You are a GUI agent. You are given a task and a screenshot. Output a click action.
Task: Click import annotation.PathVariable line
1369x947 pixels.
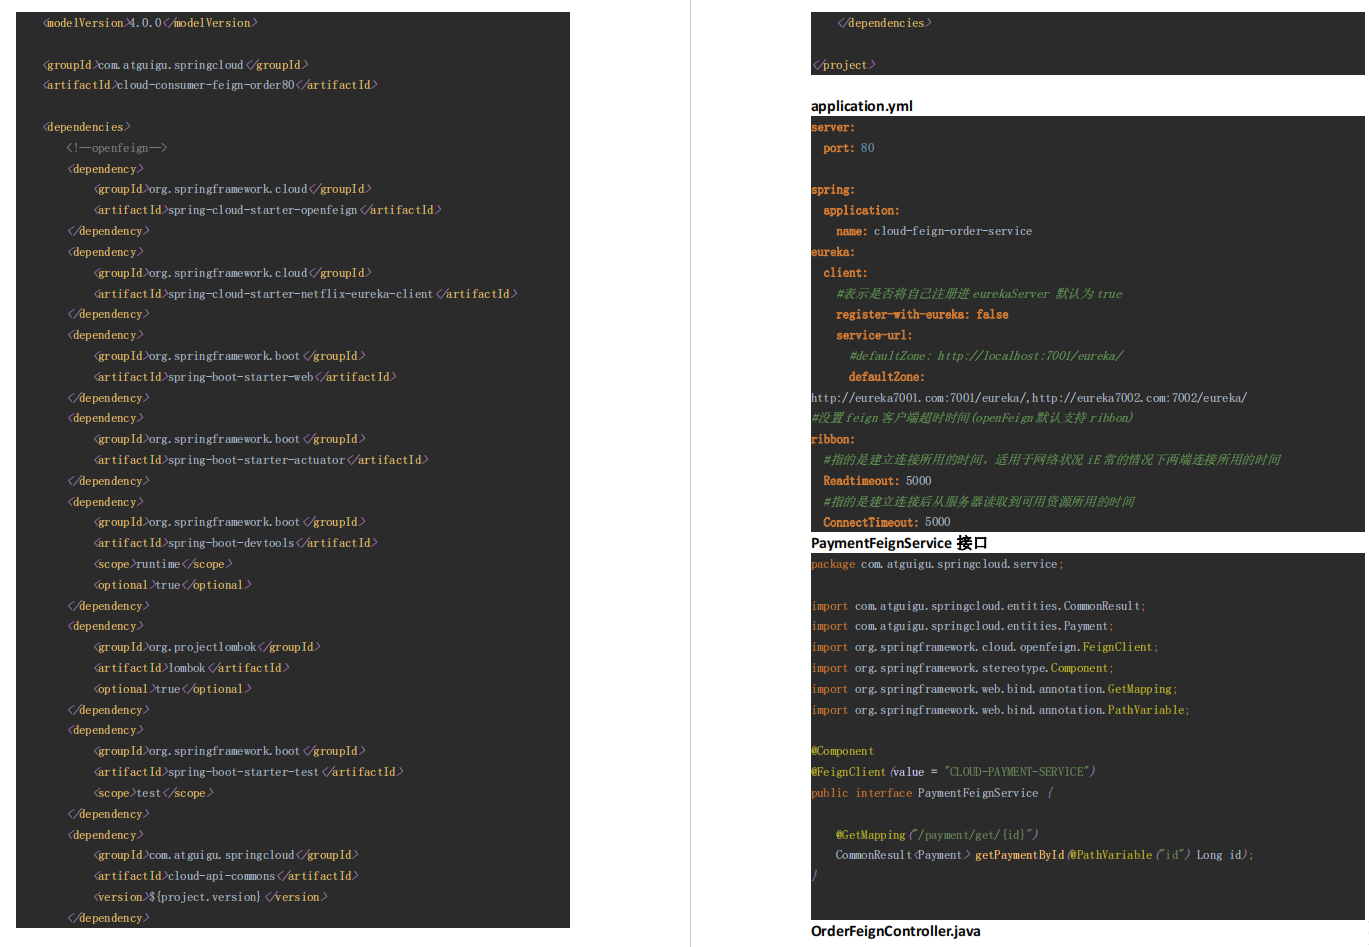tap(1000, 710)
